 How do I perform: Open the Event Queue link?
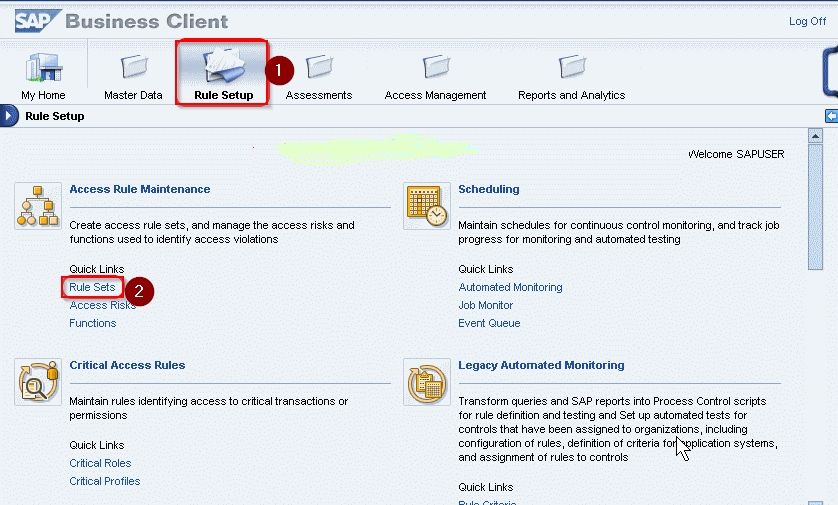[489, 324]
